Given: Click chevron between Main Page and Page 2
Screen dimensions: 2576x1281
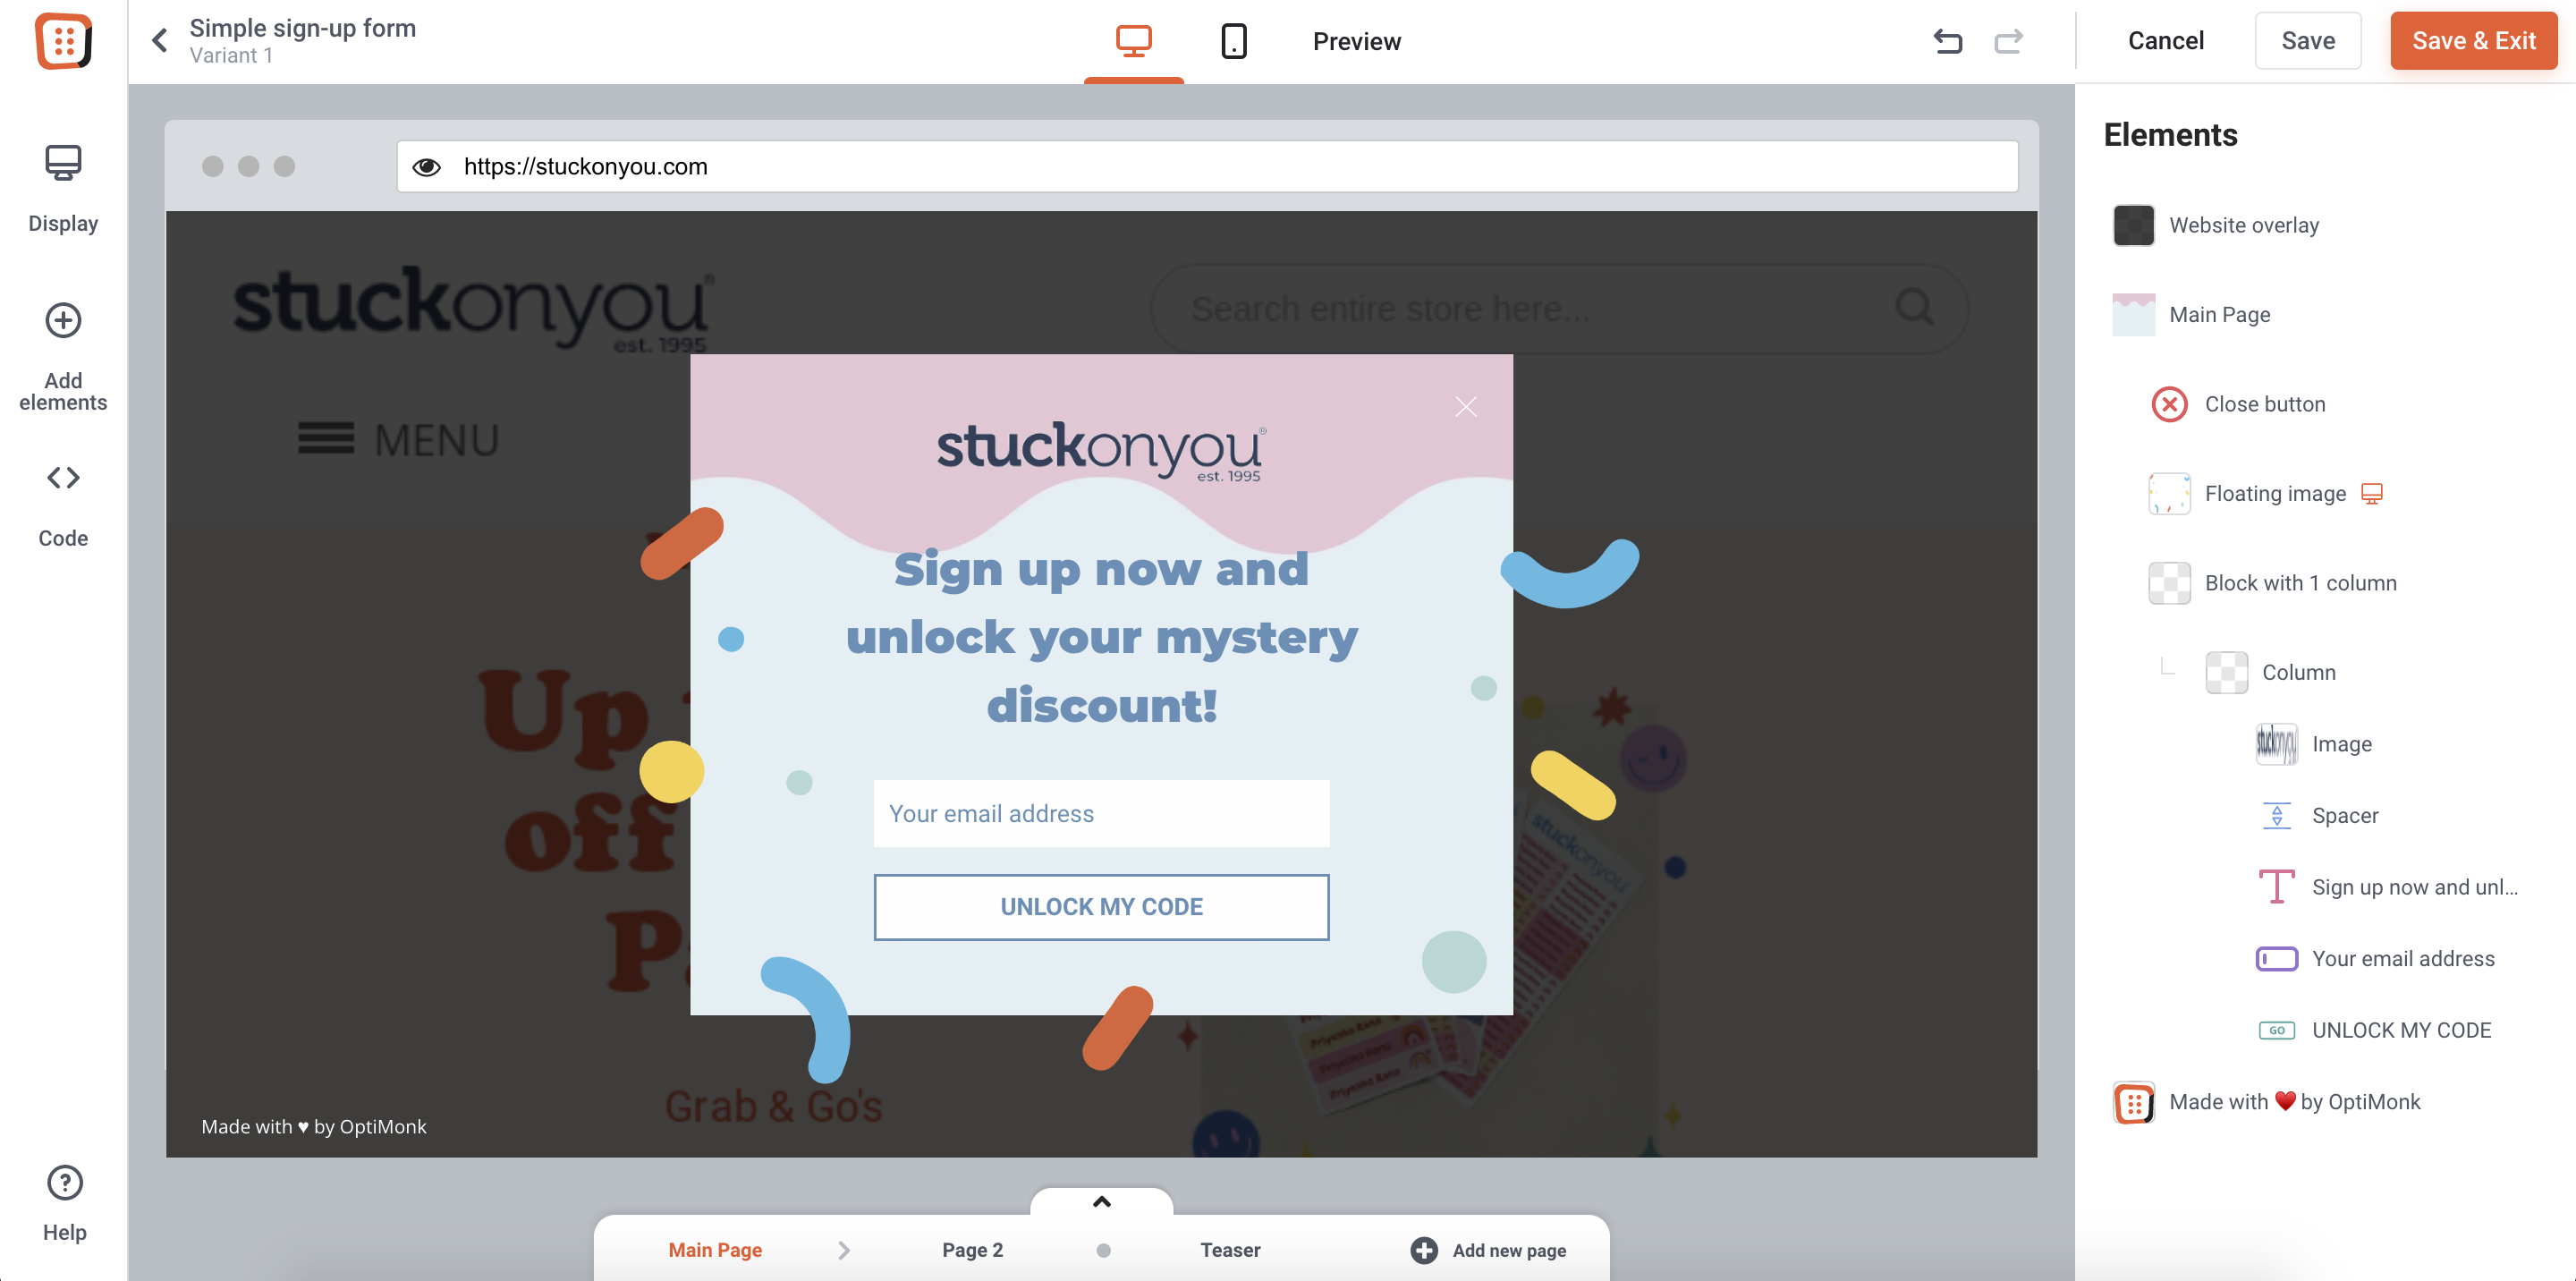Looking at the screenshot, I should (844, 1250).
